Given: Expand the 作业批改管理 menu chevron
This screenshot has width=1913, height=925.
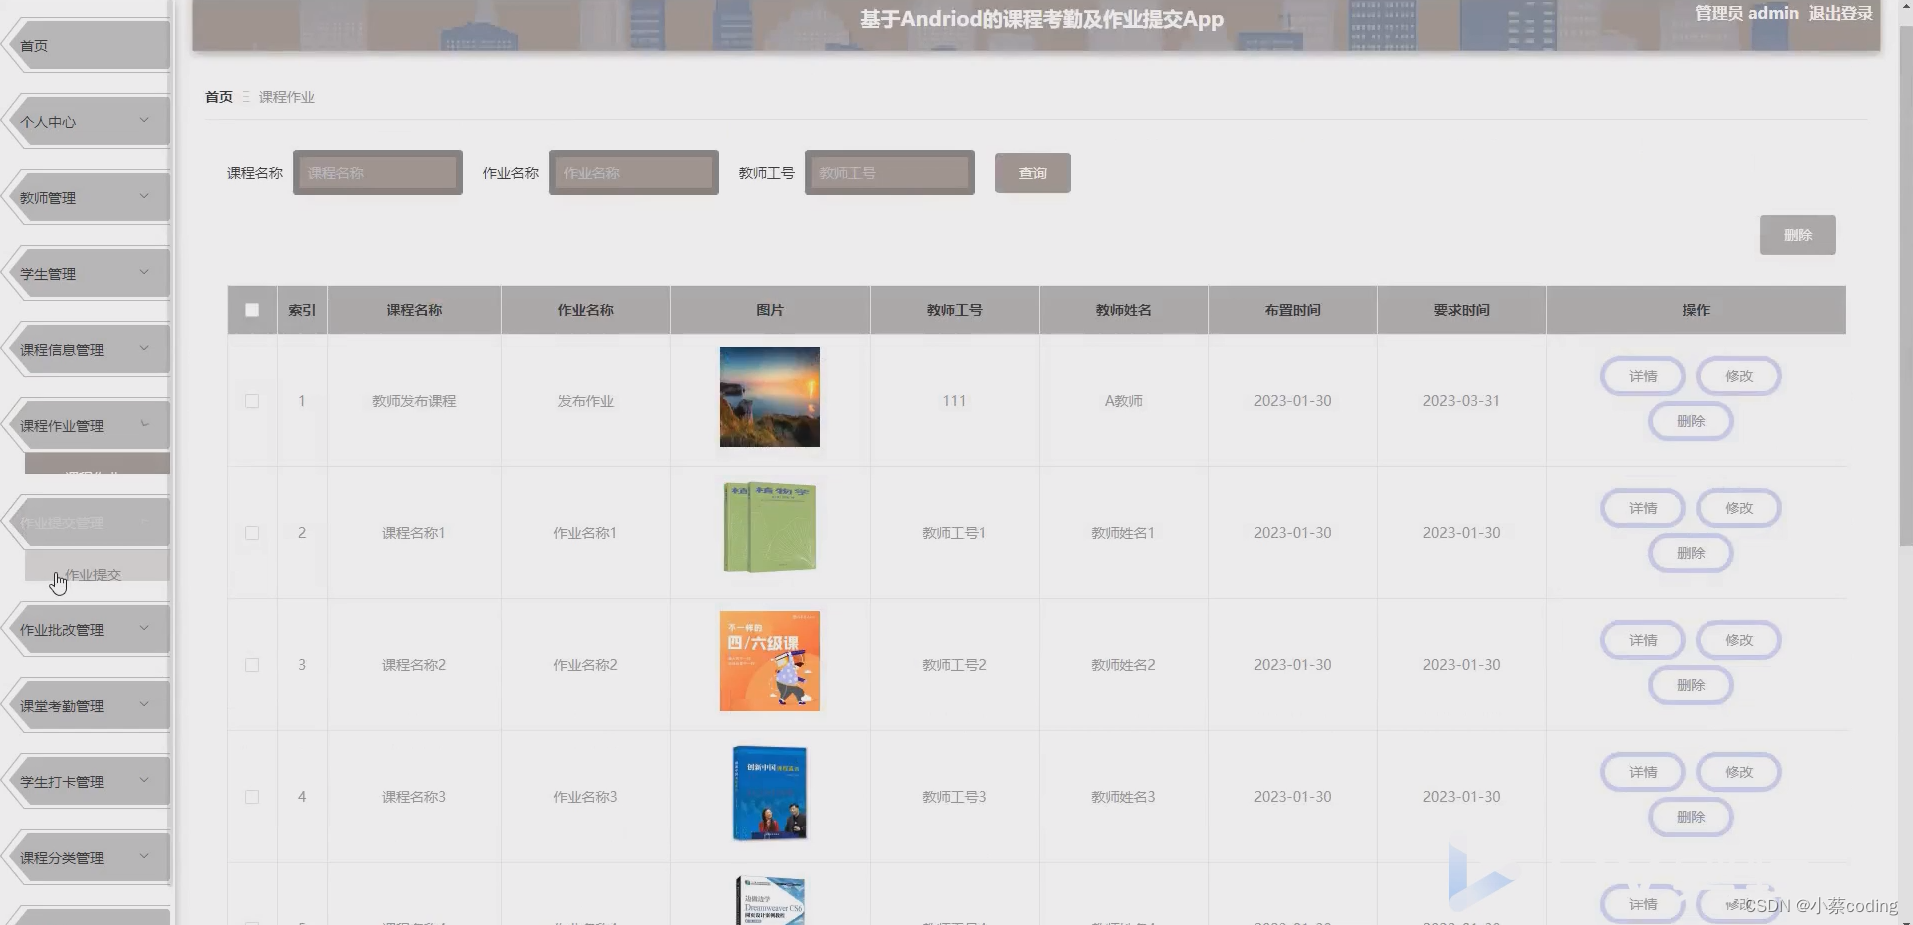Looking at the screenshot, I should 144,629.
